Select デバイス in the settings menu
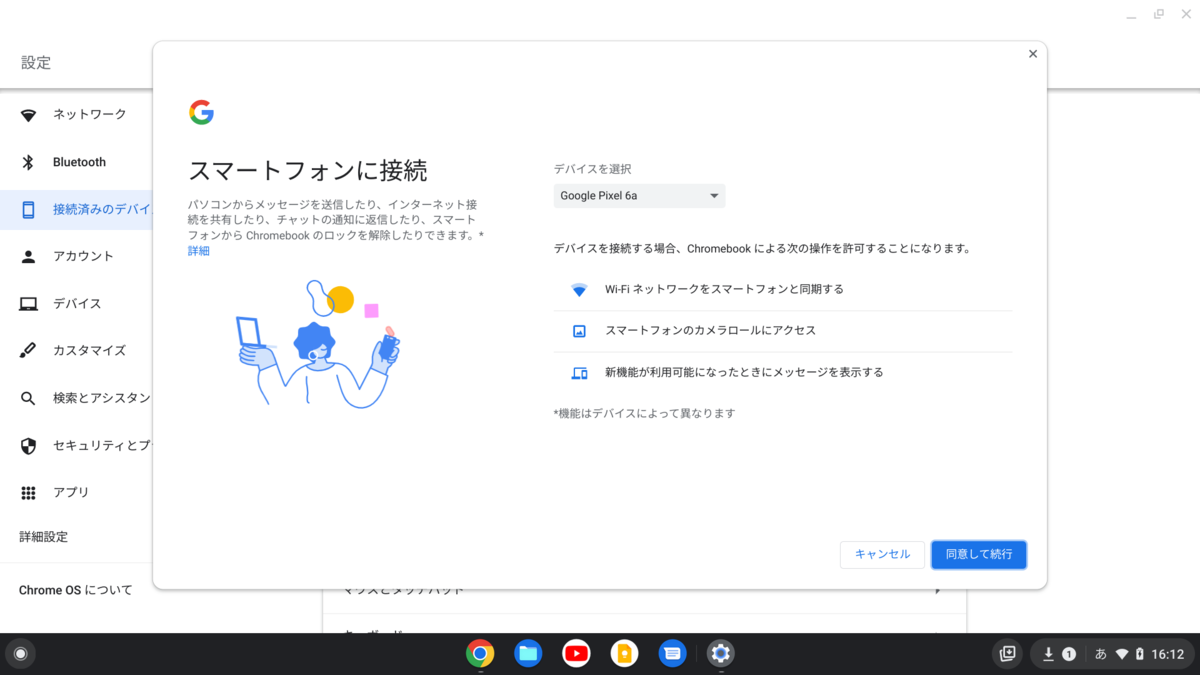 (77, 304)
